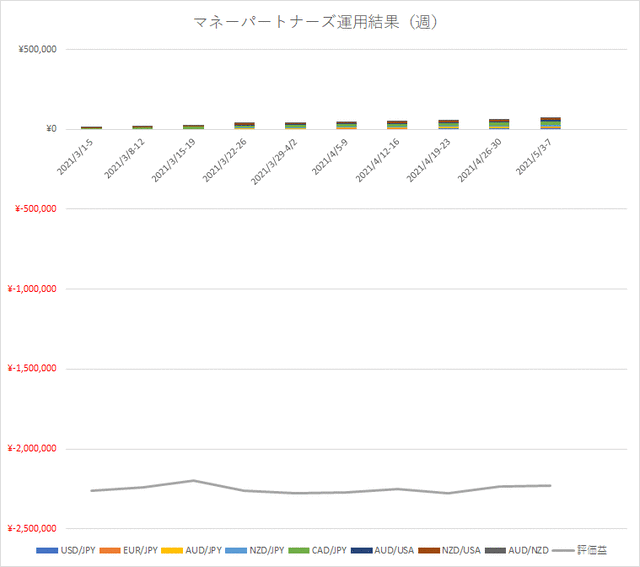Select the CAD/JPY legend color swatch
Viewport: 640px width, 567px height.
coord(299,551)
